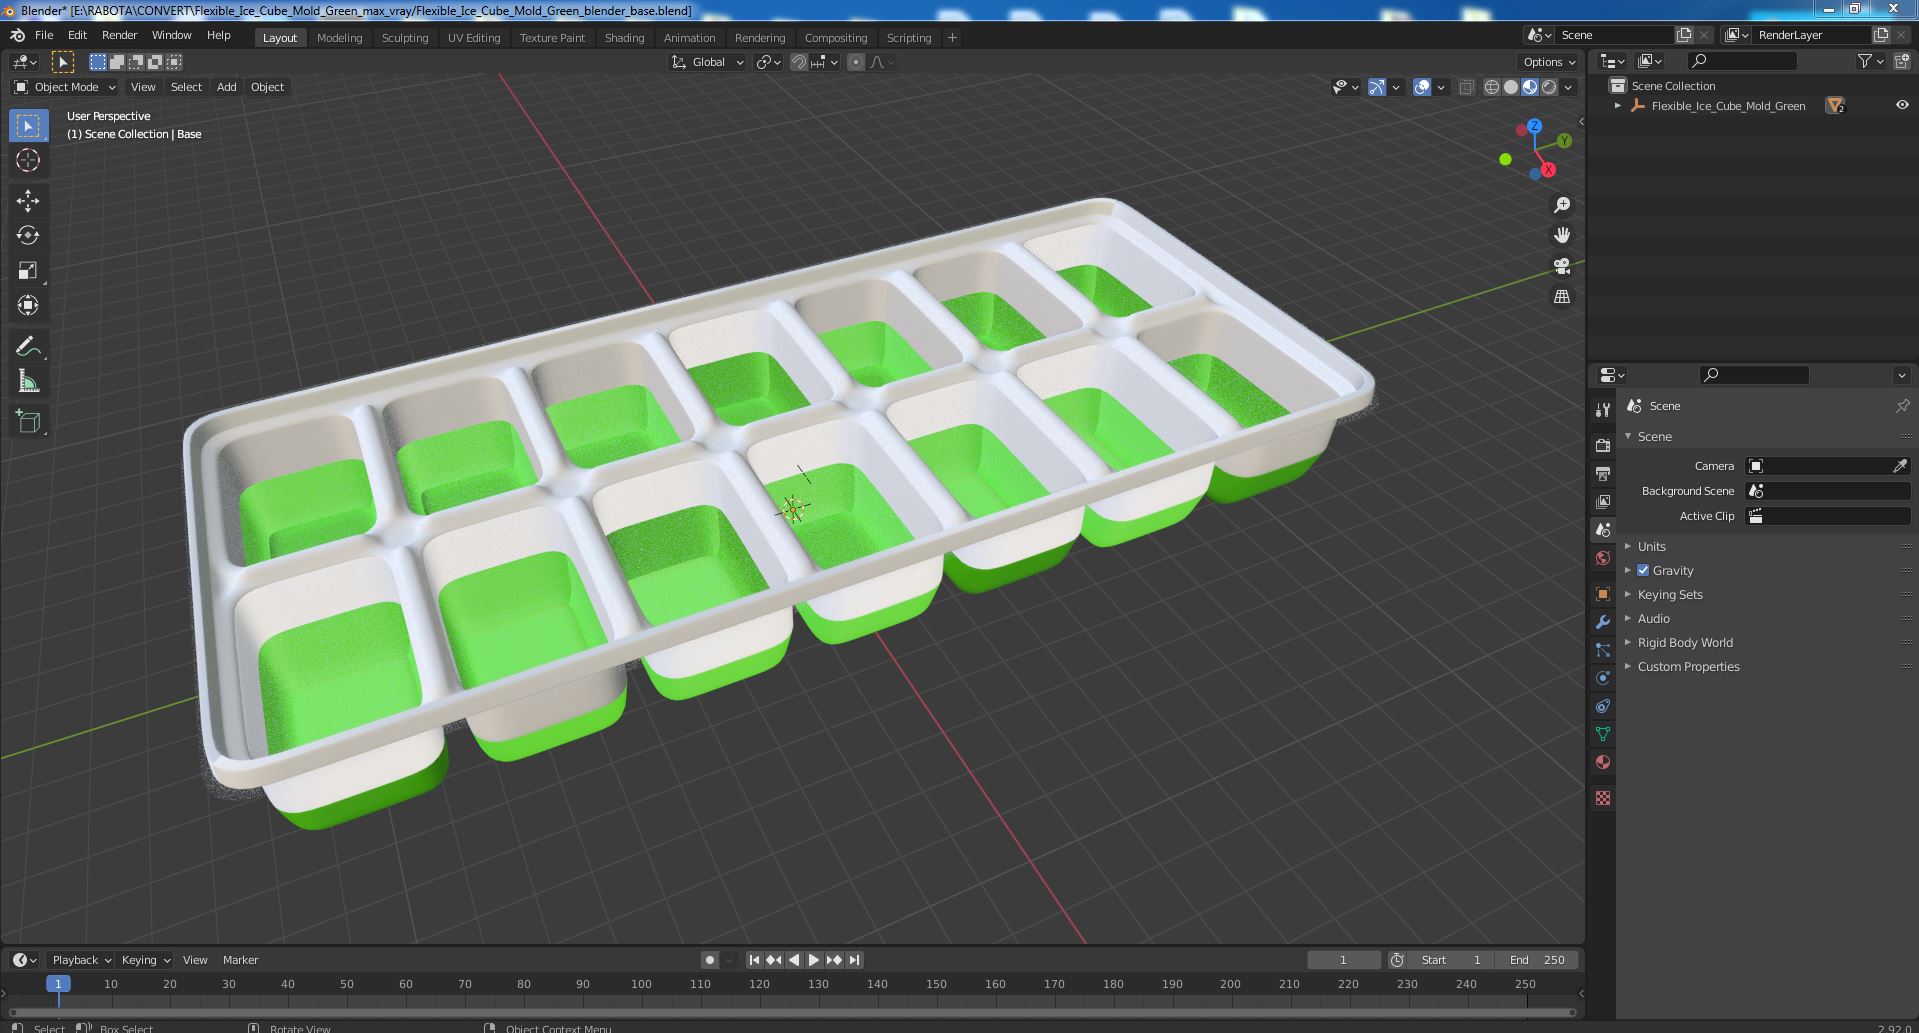
Task: Open the Render properties tab
Action: pyautogui.click(x=1603, y=445)
